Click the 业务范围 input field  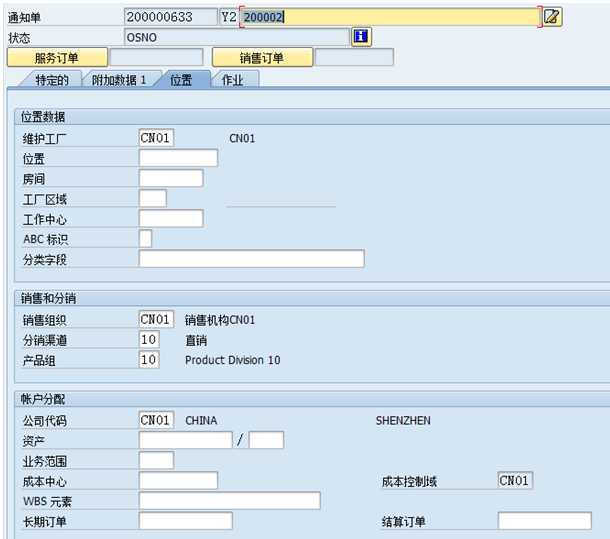156,461
